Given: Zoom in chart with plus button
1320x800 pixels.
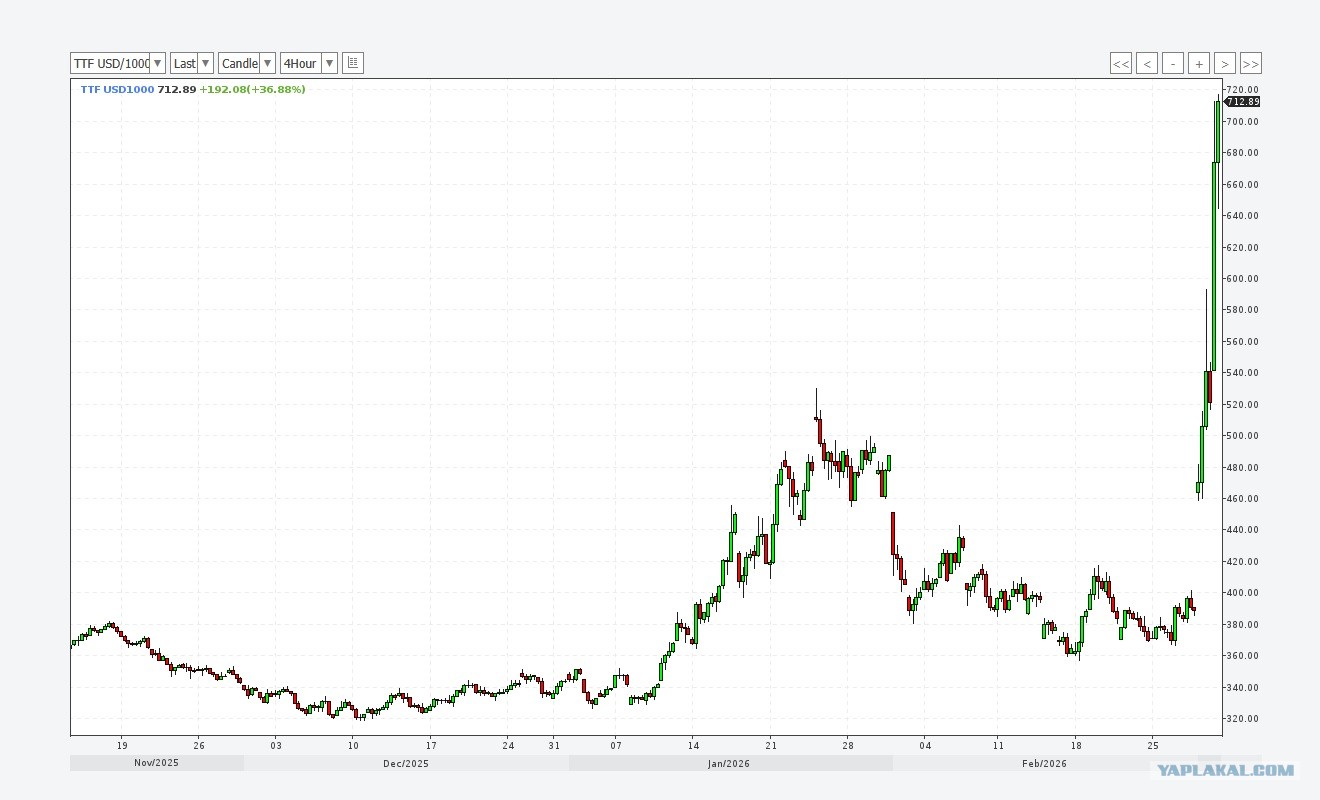Looking at the screenshot, I should coord(1199,64).
